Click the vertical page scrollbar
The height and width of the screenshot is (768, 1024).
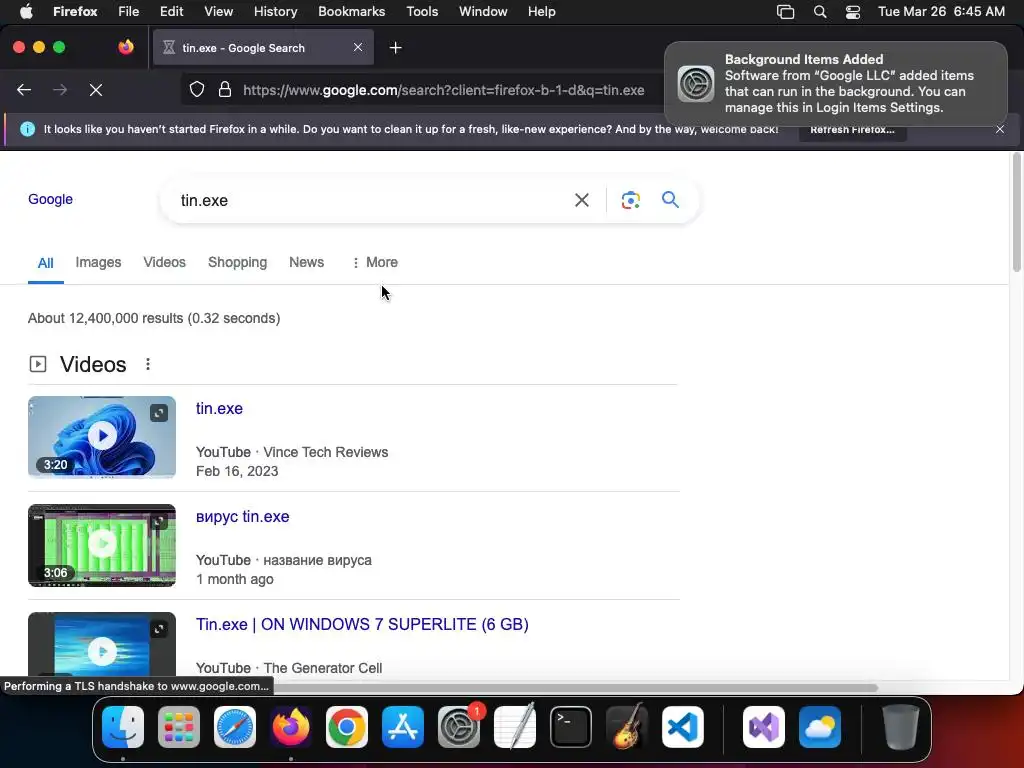(x=1016, y=212)
